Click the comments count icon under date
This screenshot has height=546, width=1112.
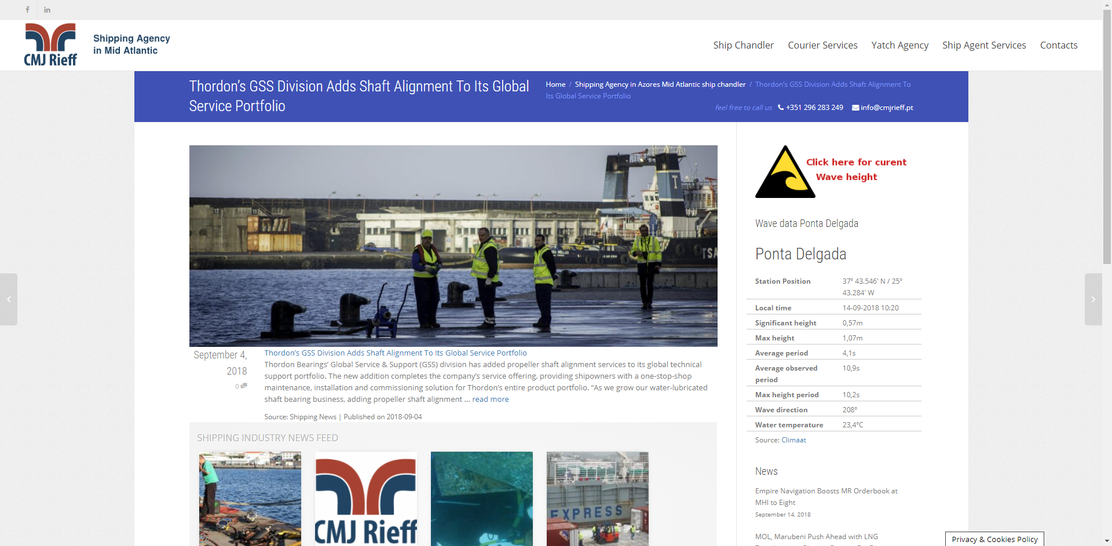coord(242,386)
